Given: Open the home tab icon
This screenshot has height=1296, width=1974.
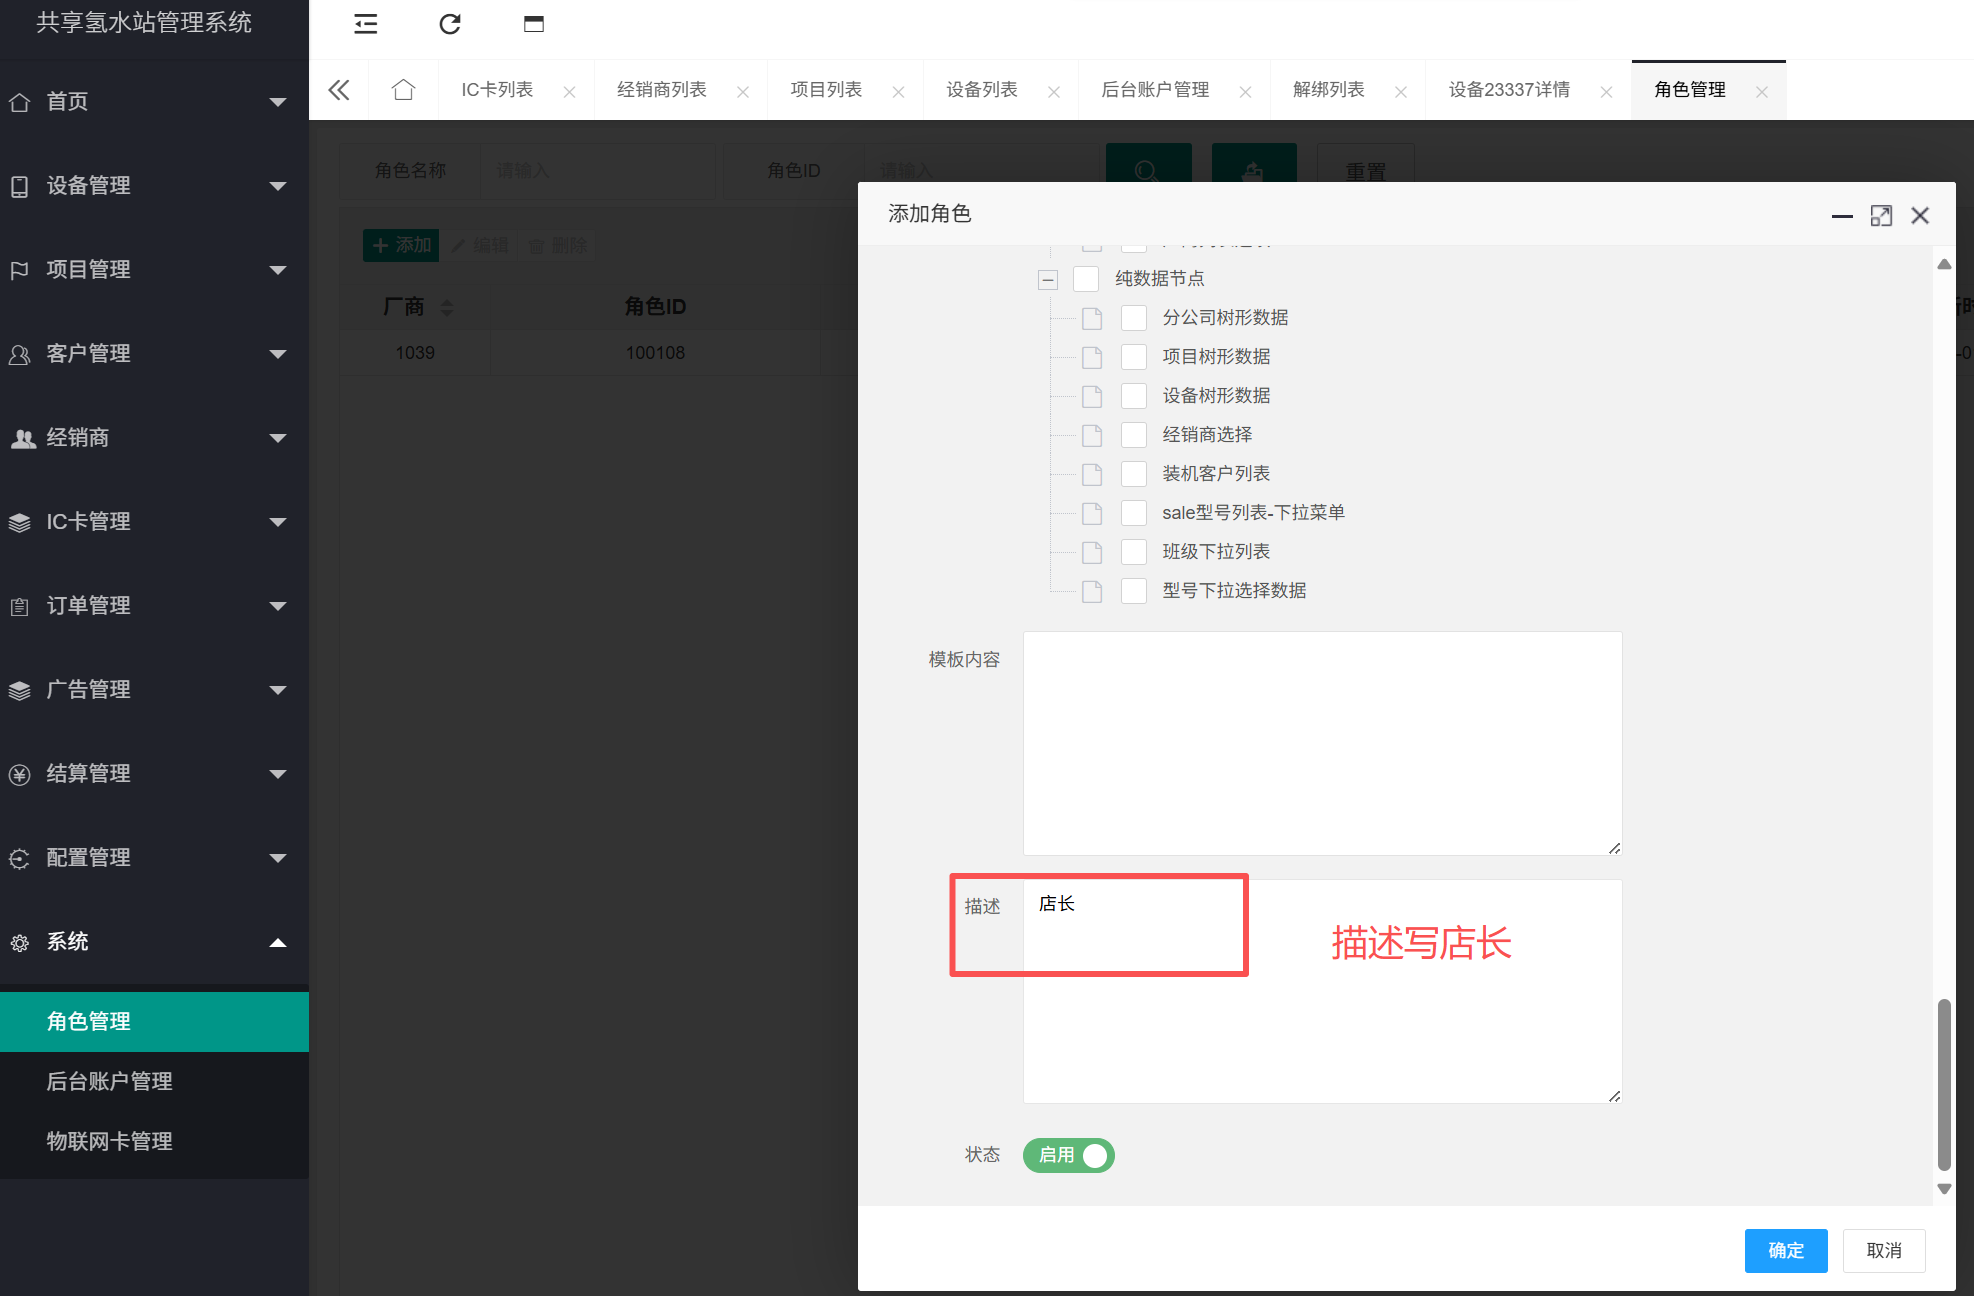Looking at the screenshot, I should click(403, 90).
